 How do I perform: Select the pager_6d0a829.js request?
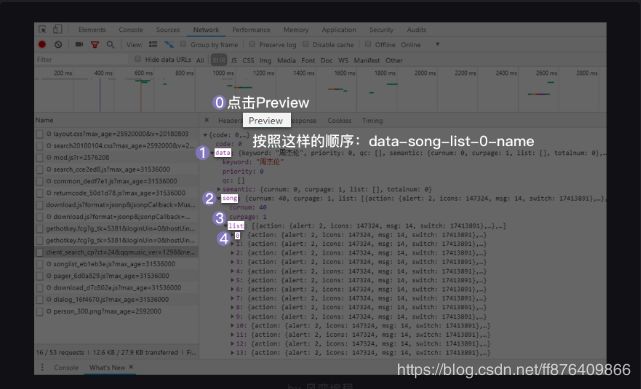(x=117, y=276)
